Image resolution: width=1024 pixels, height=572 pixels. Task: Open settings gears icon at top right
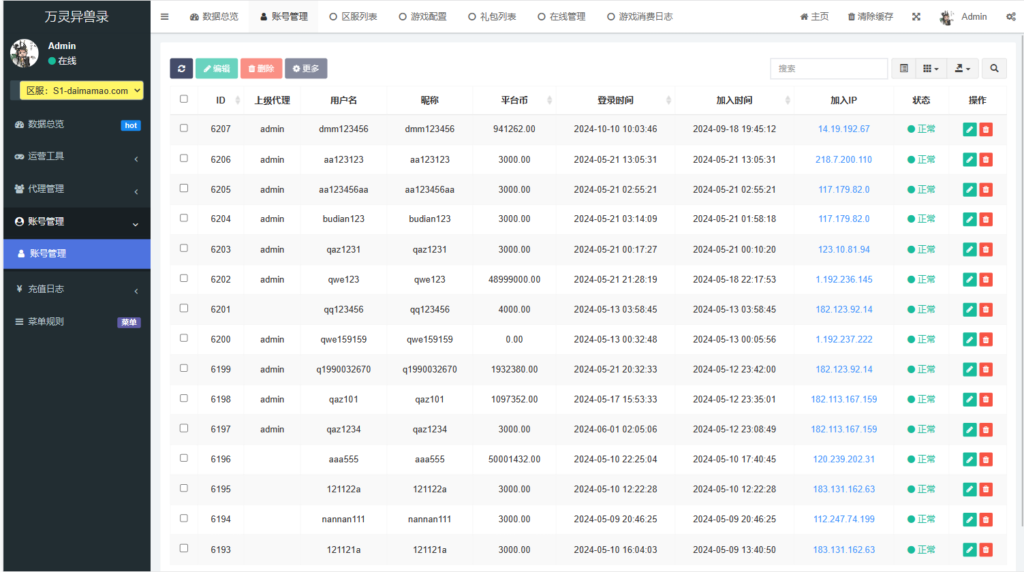pos(1011,17)
